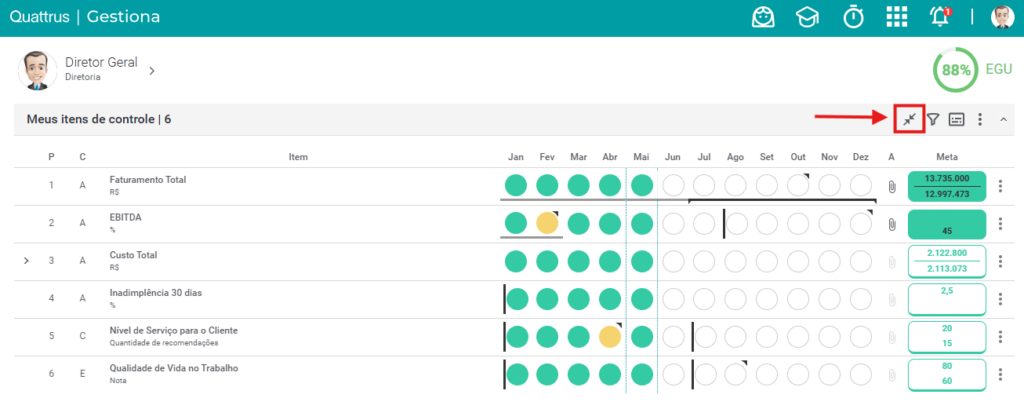Click the compact view arrows icon
This screenshot has height=409, width=1024.
(909, 119)
